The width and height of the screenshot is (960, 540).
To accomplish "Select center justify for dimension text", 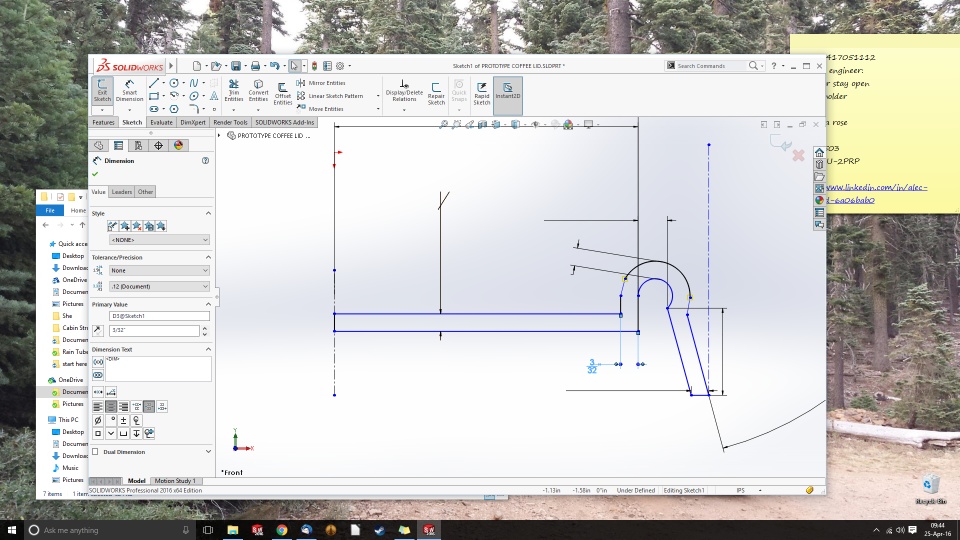I will click(x=111, y=407).
